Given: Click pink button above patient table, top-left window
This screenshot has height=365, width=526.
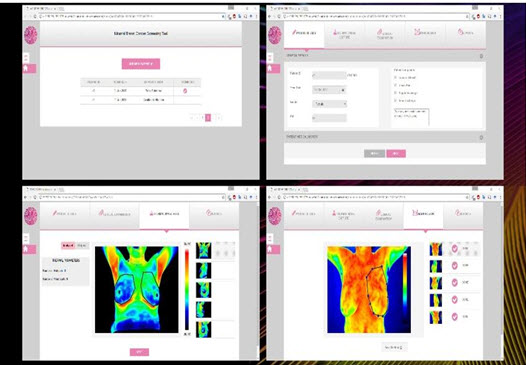Looking at the screenshot, I should tap(141, 64).
